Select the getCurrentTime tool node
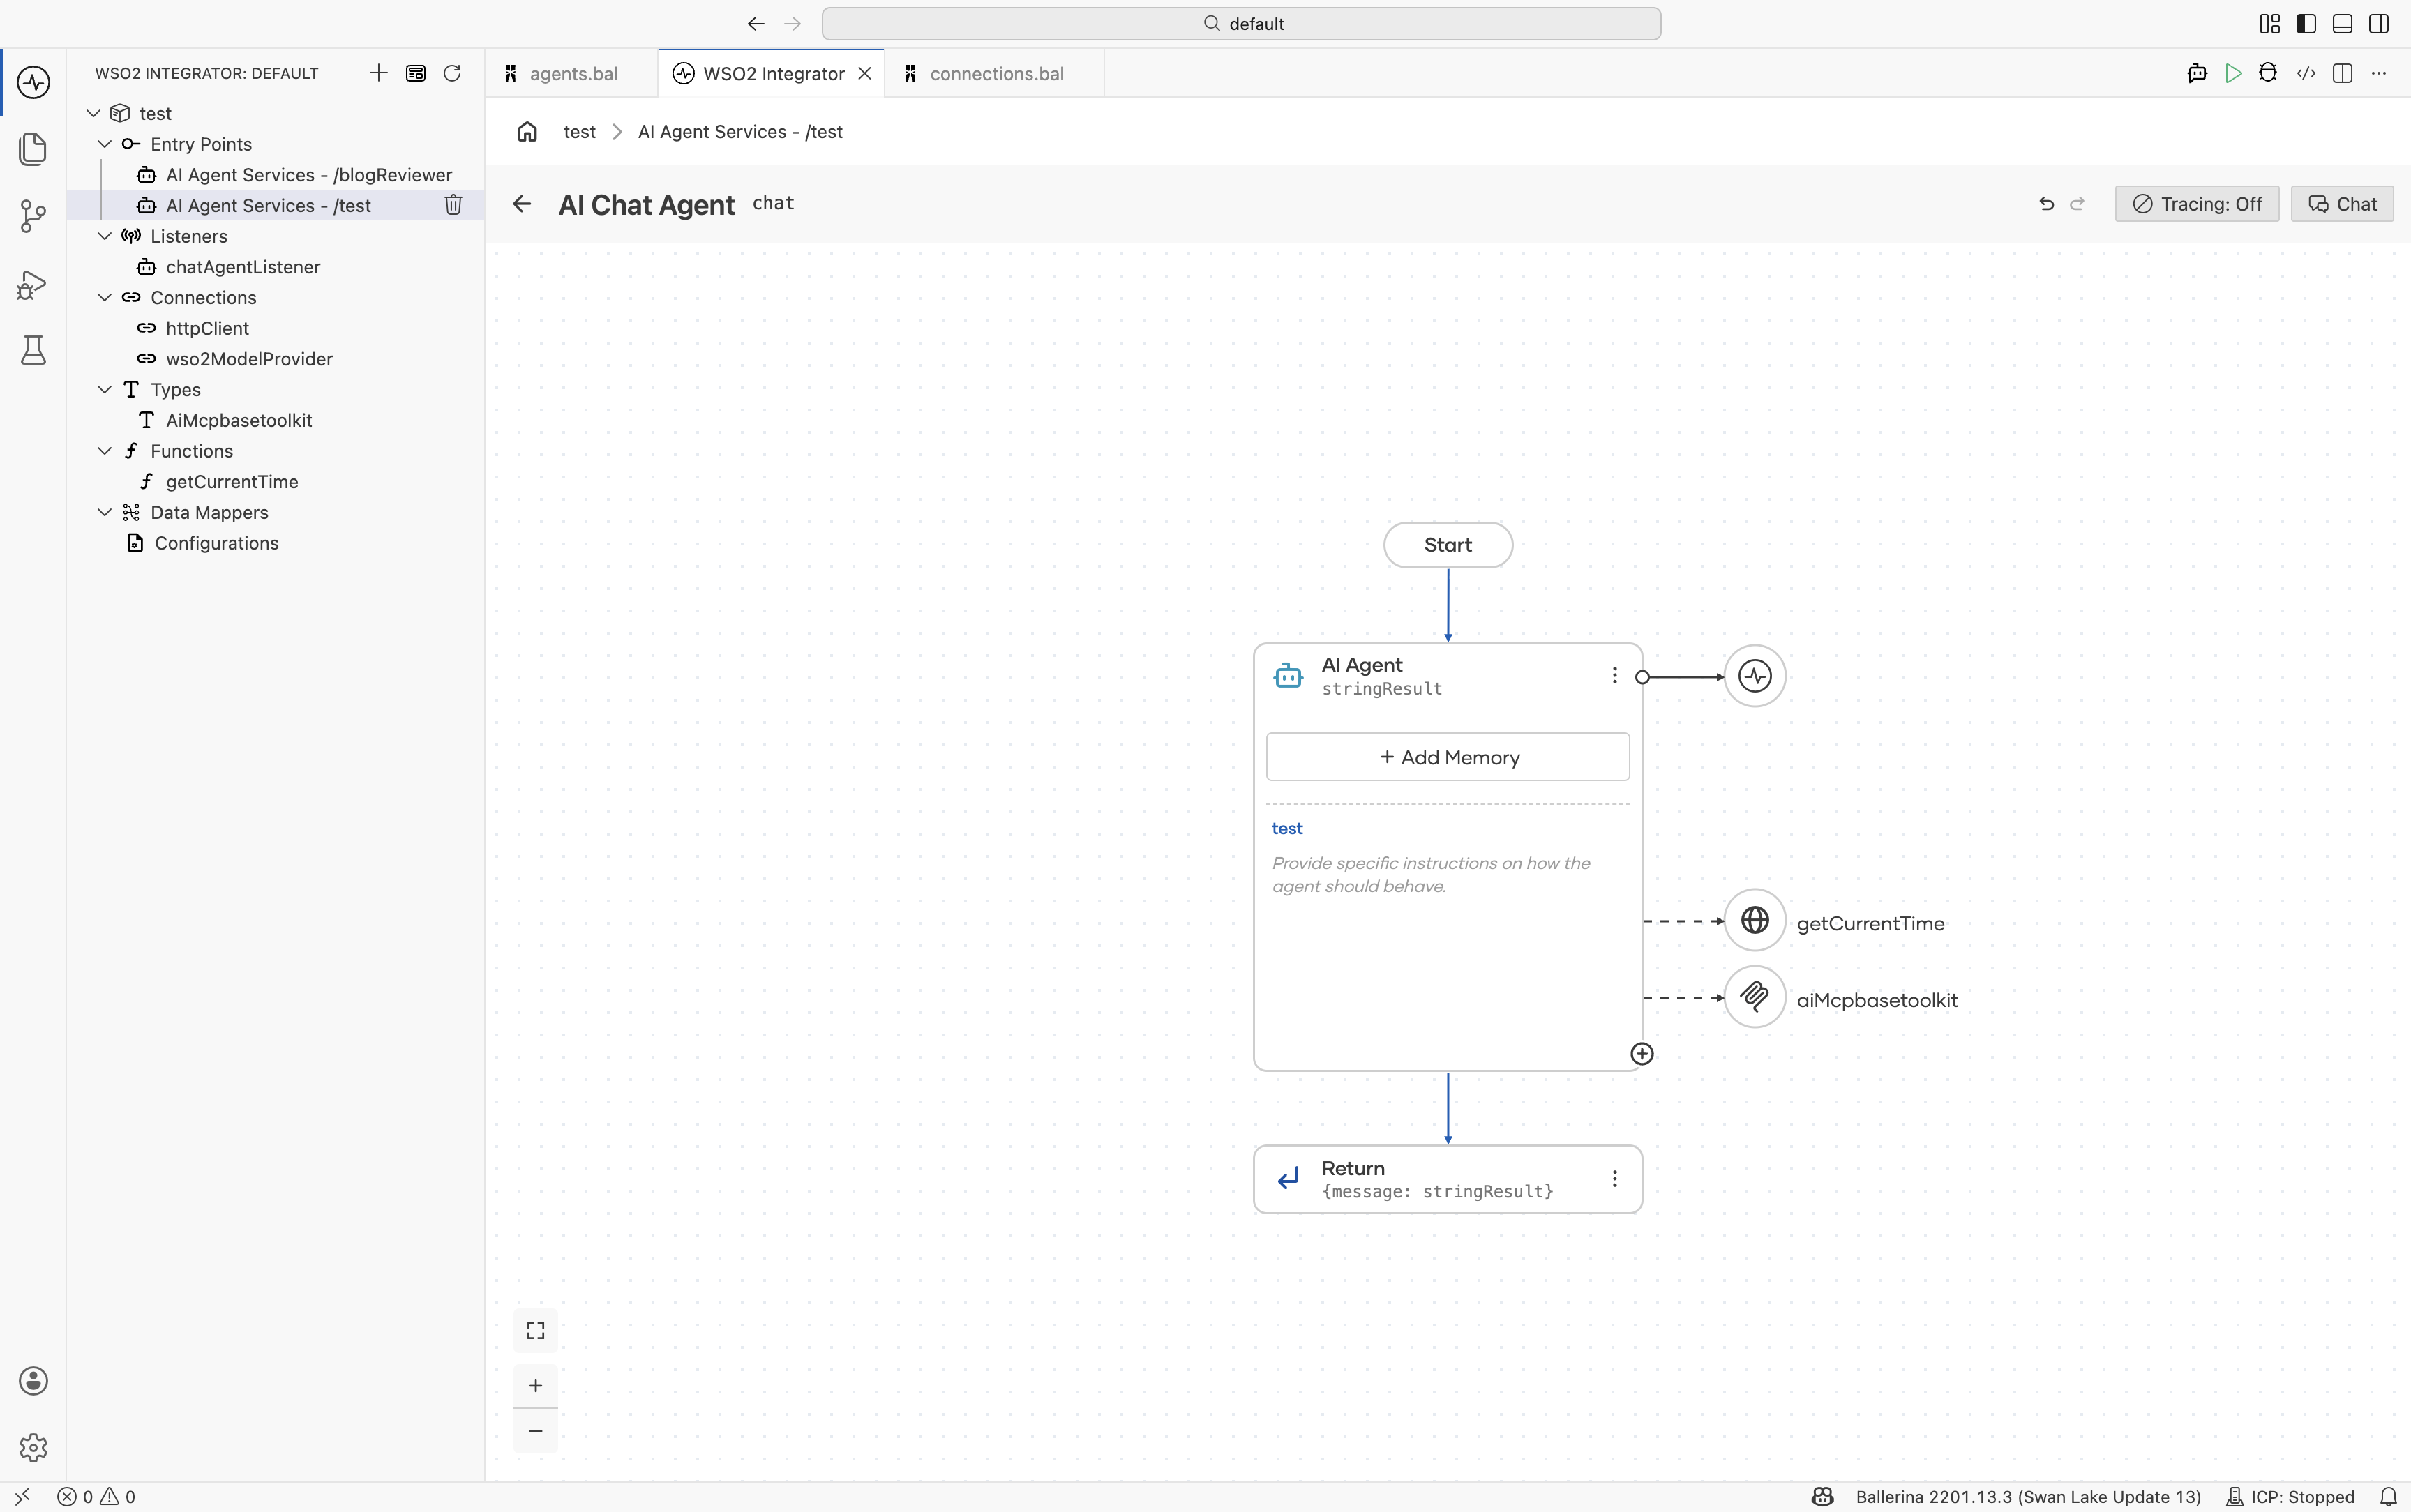2411x1512 pixels. [x=1754, y=920]
